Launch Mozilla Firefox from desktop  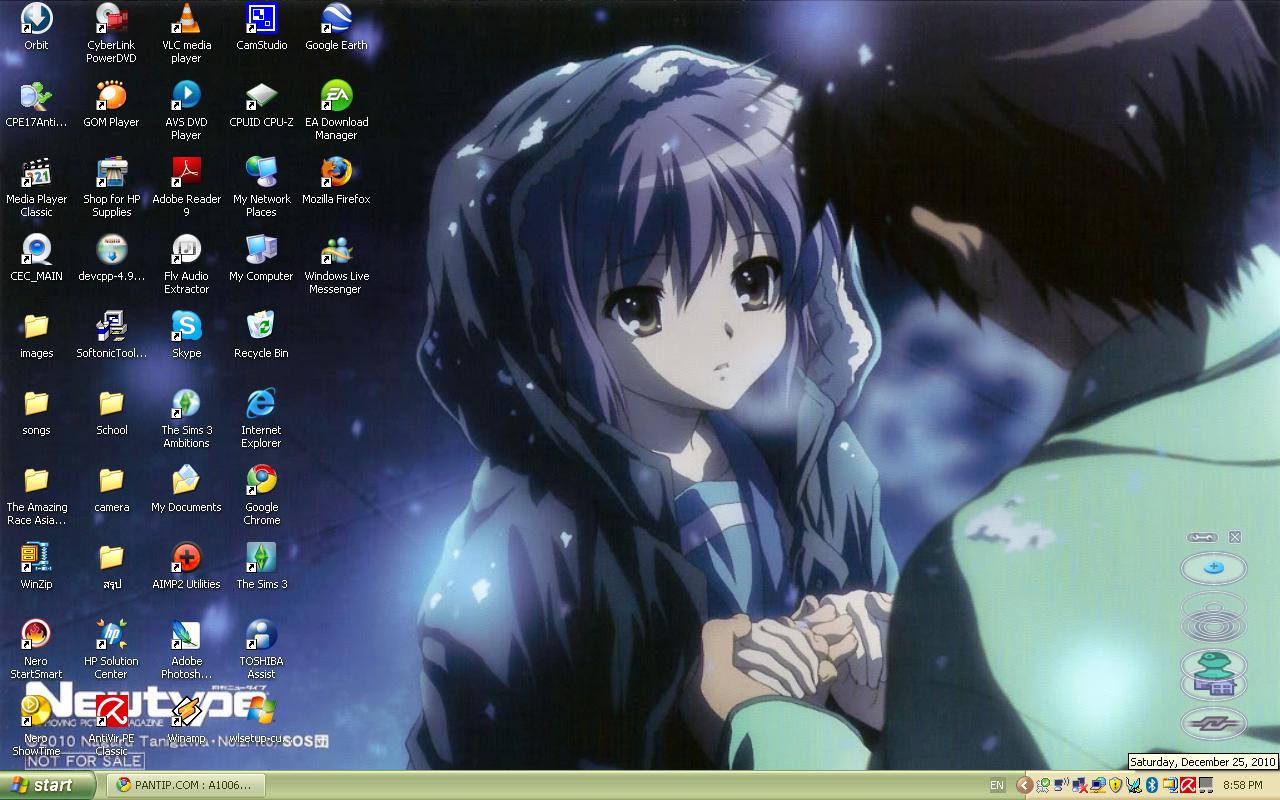[336, 181]
